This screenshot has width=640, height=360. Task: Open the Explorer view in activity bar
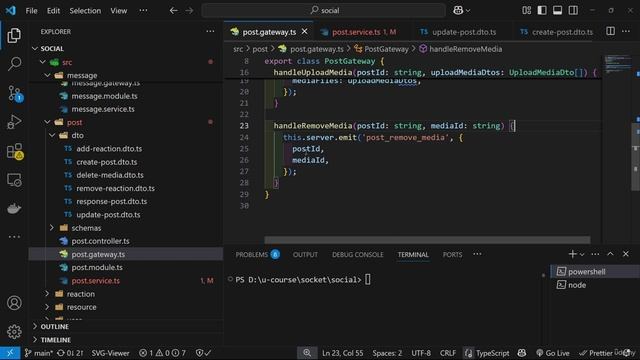coord(14,36)
